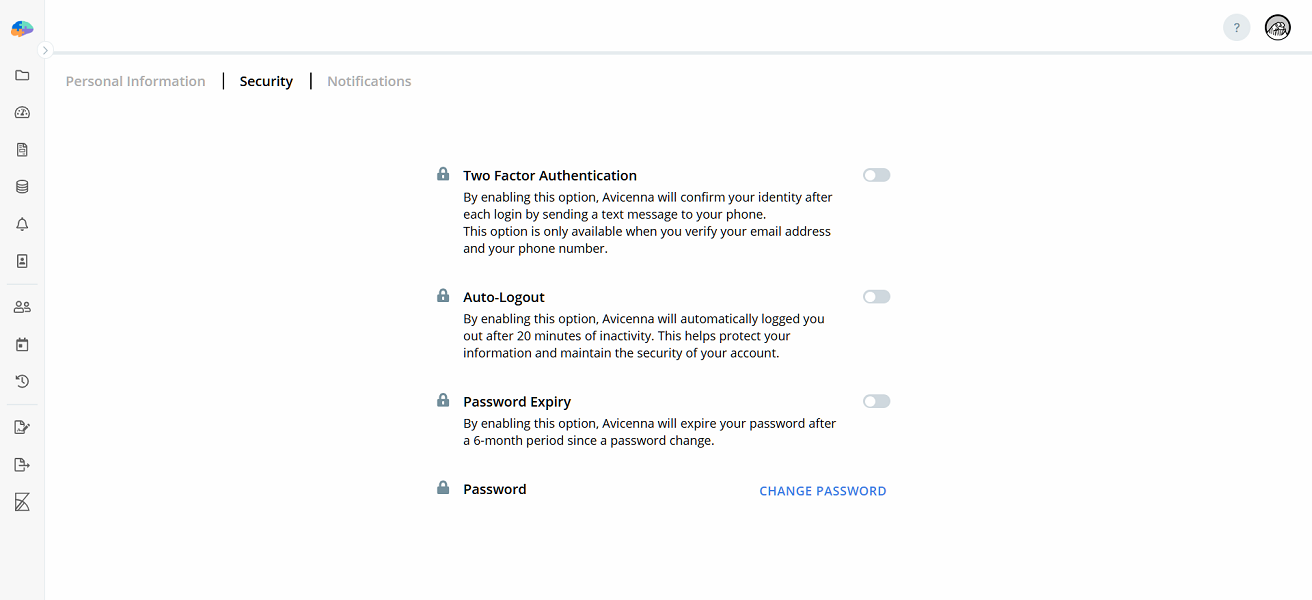Open the participants people icon
The height and width of the screenshot is (600, 1312).
[x=22, y=307]
